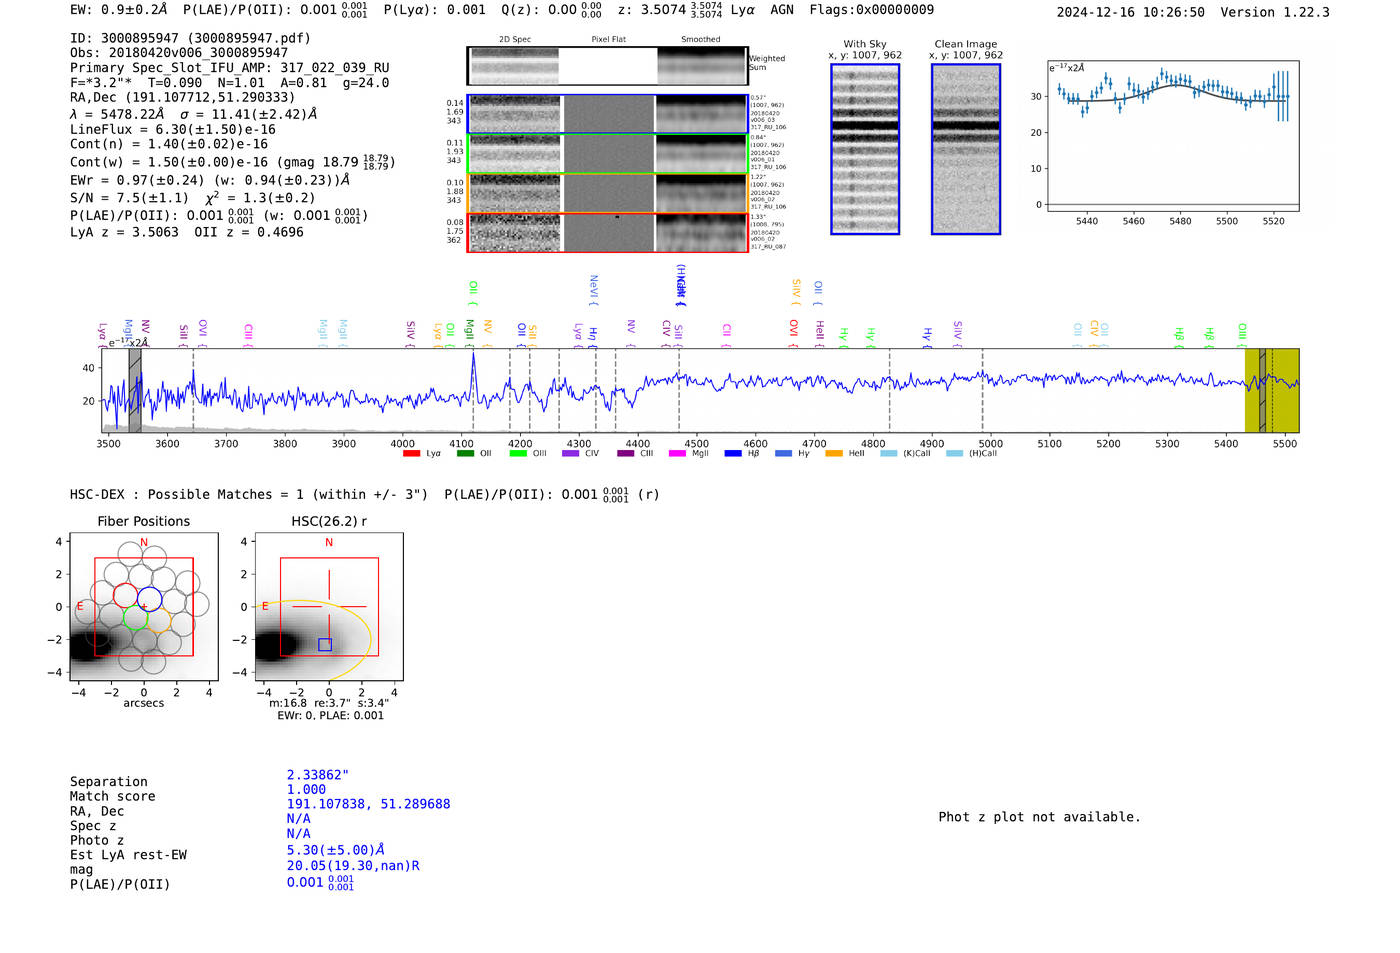Image resolution: width=1400 pixels, height=953 pixels.
Task: Click the yellow highlighted region in full spectrum
Action: [1272, 390]
